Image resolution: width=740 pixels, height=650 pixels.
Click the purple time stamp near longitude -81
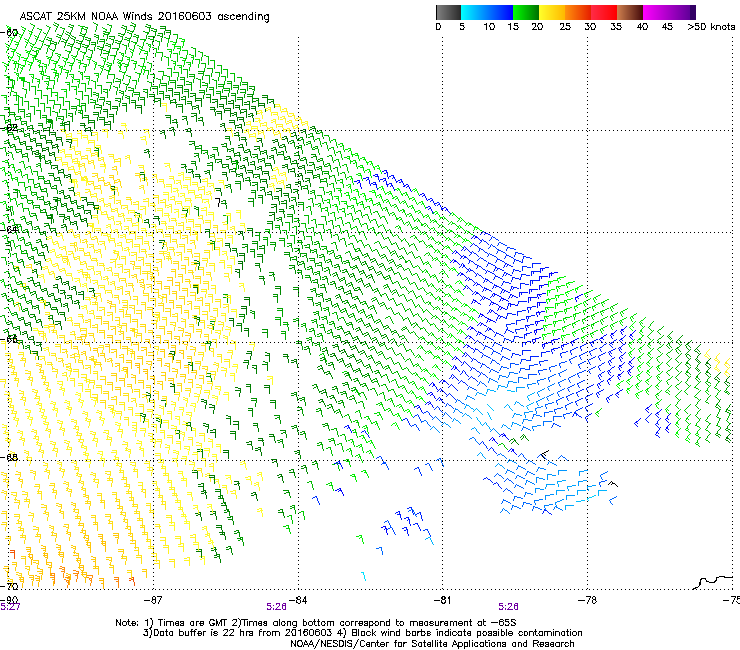[508, 607]
